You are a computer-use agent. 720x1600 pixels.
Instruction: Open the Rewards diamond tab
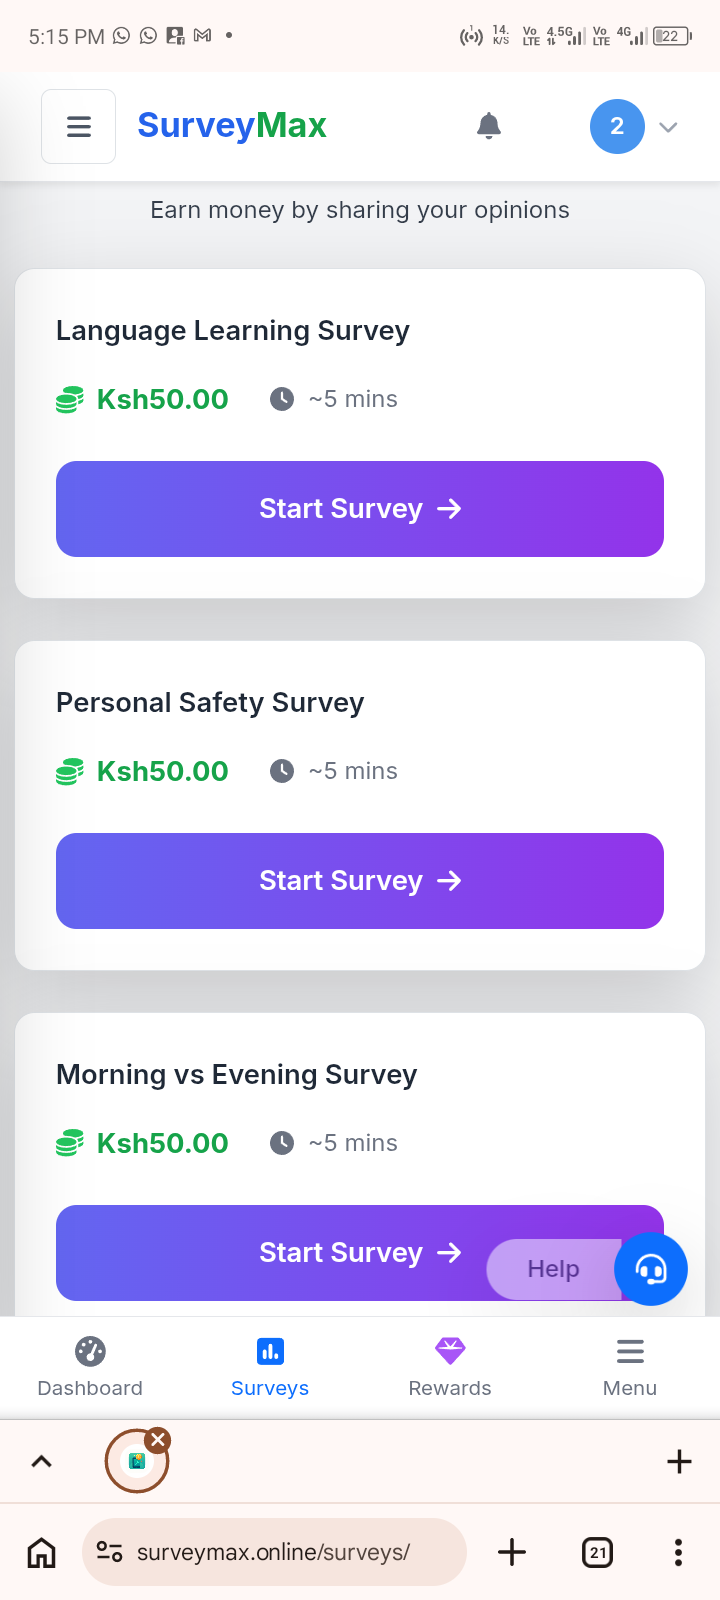click(450, 1366)
